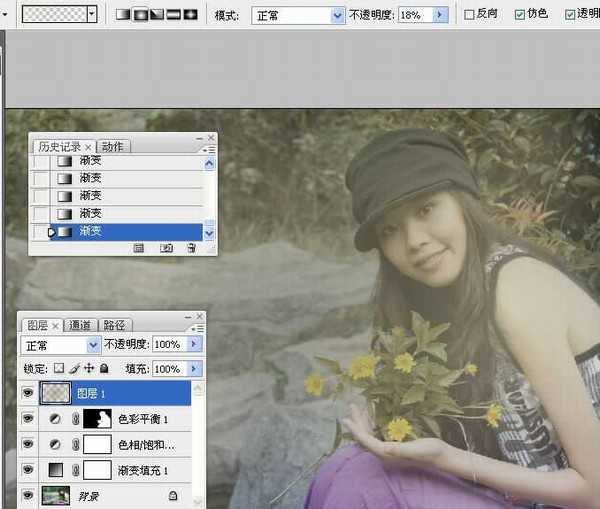Switch to the 通道 (Channels) tab
This screenshot has height=509, width=600.
[x=81, y=325]
